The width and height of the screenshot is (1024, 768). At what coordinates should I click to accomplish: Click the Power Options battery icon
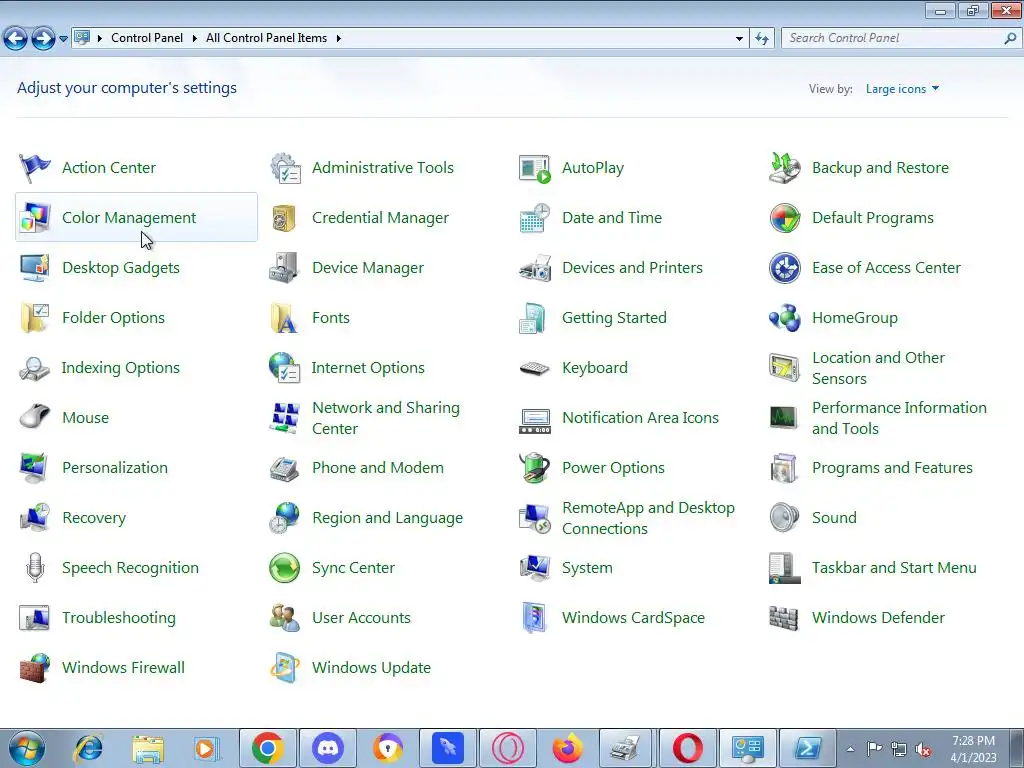click(535, 468)
